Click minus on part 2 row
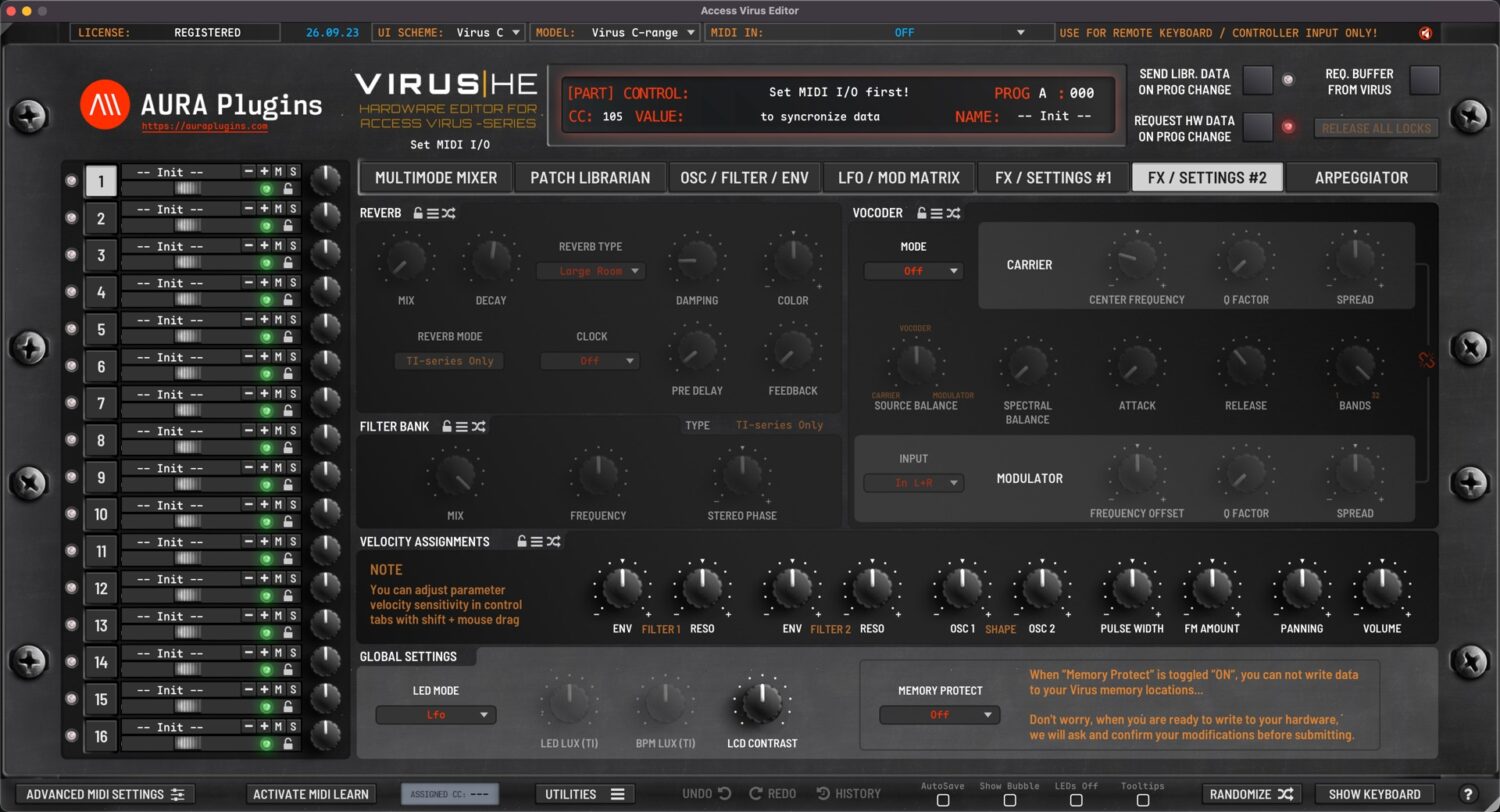Viewport: 1500px width, 812px height. [249, 209]
